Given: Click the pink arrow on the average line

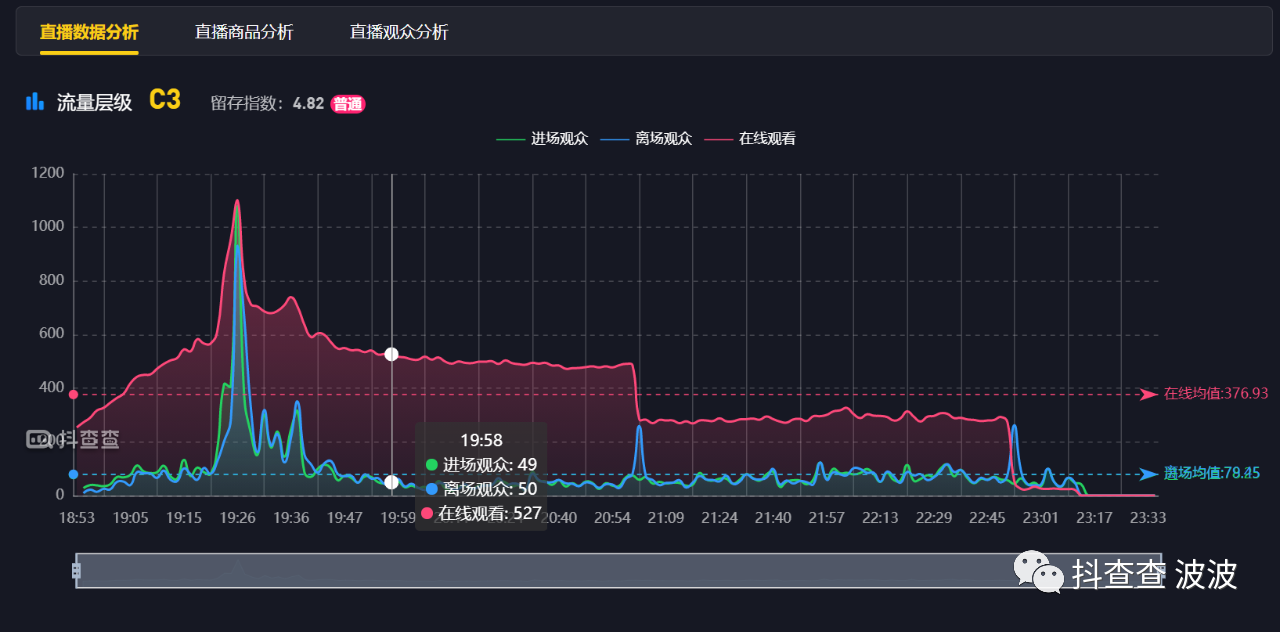Looking at the screenshot, I should pyautogui.click(x=1149, y=394).
